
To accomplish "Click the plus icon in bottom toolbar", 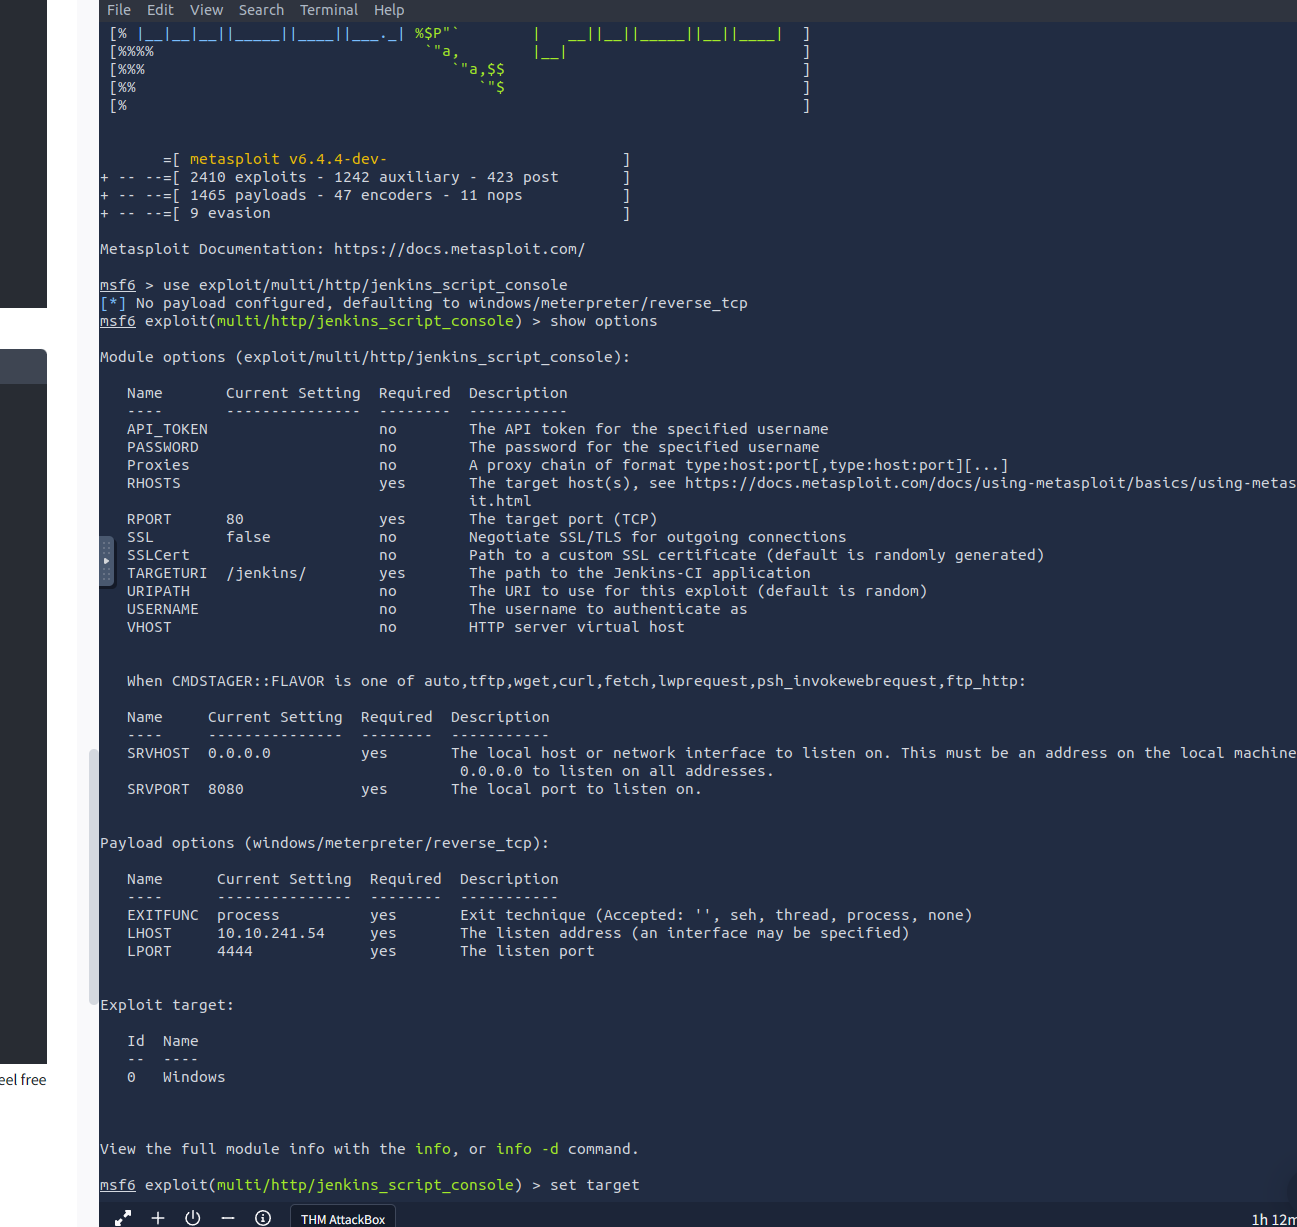I will click(x=158, y=1218).
